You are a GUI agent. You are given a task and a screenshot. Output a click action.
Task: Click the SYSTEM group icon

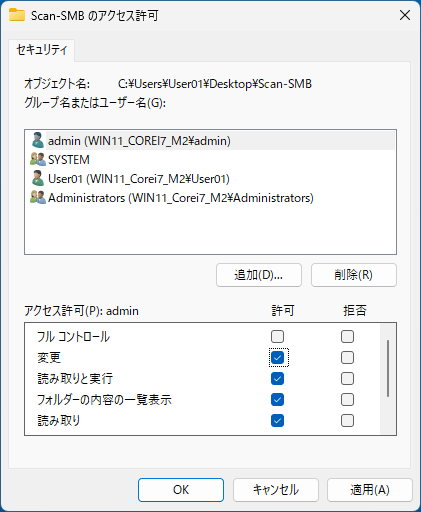(38, 160)
